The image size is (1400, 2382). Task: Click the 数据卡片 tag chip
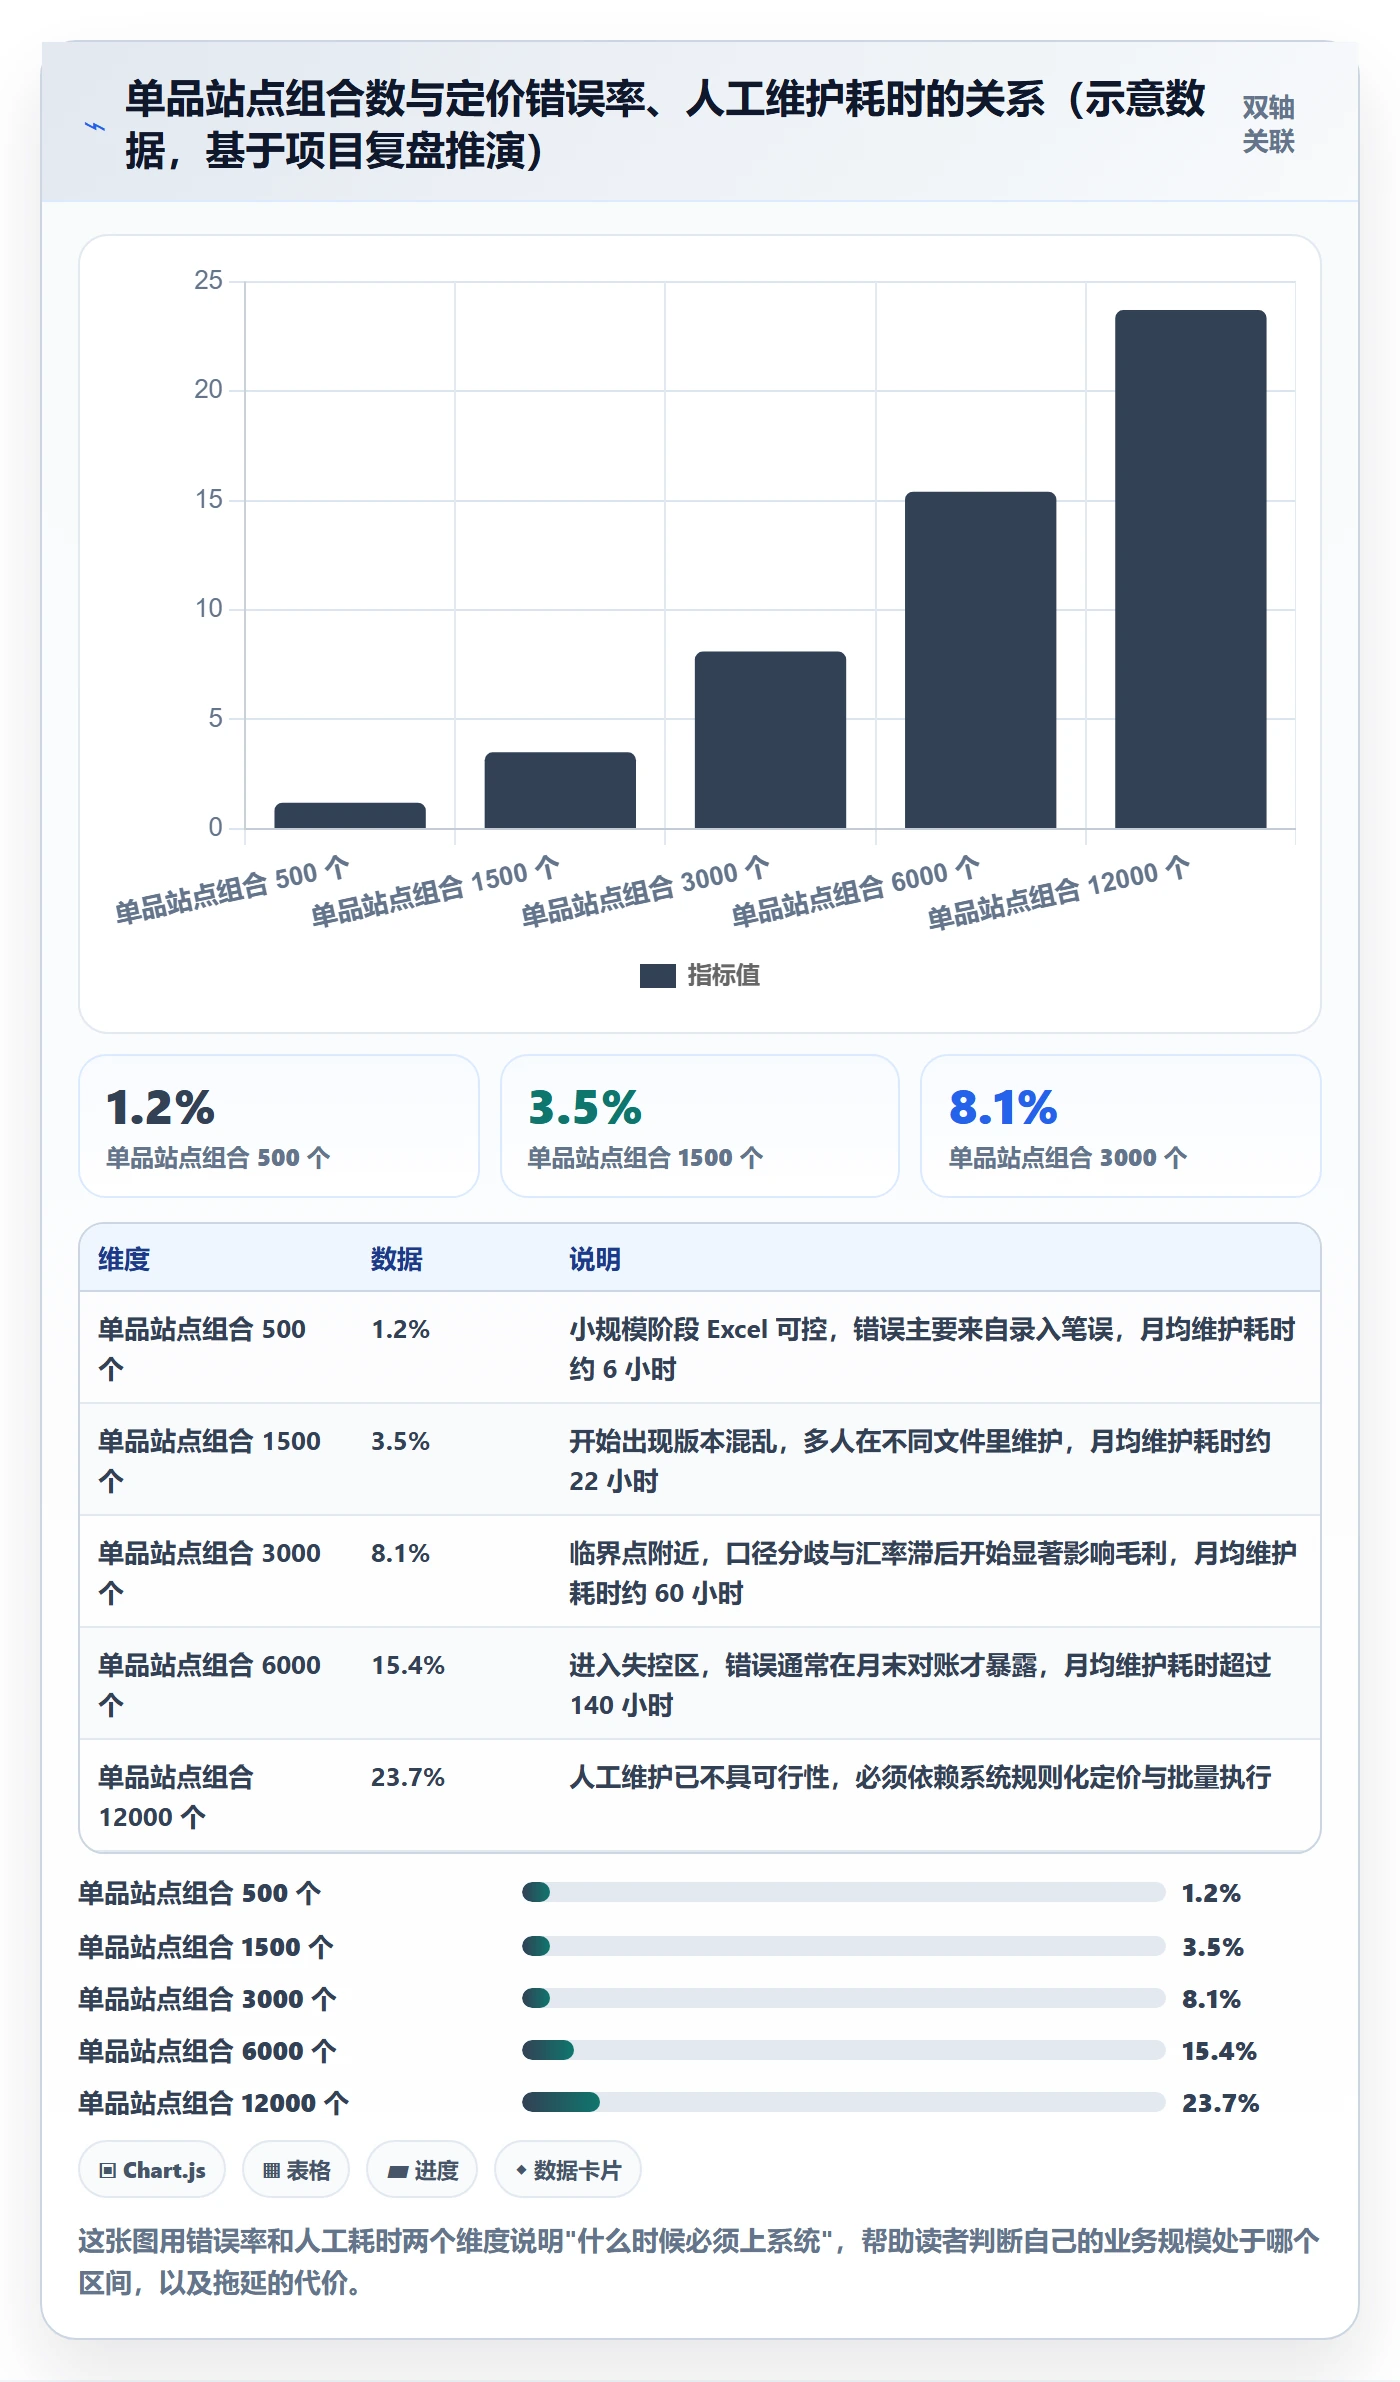568,2170
